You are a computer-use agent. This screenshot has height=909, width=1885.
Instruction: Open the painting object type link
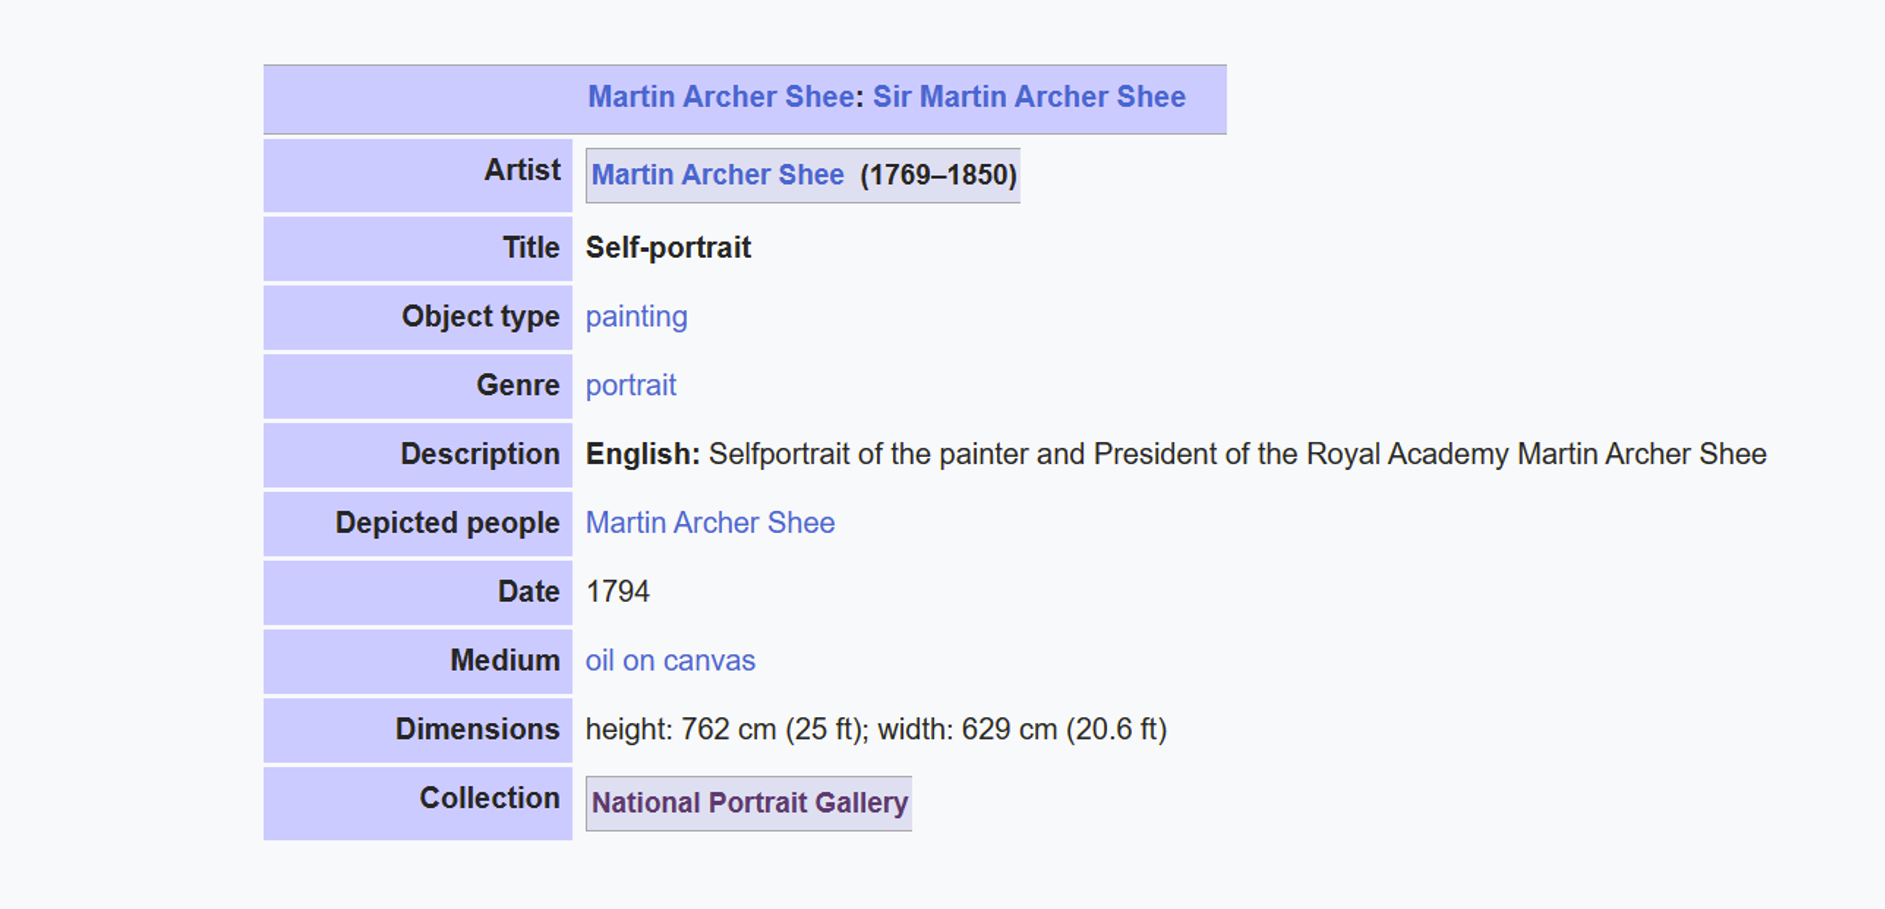click(x=636, y=317)
